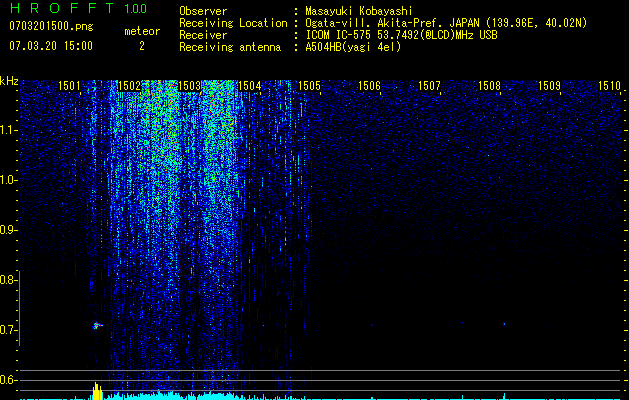
Task: Select the file name 0703201500.png
Action: coord(51,26)
